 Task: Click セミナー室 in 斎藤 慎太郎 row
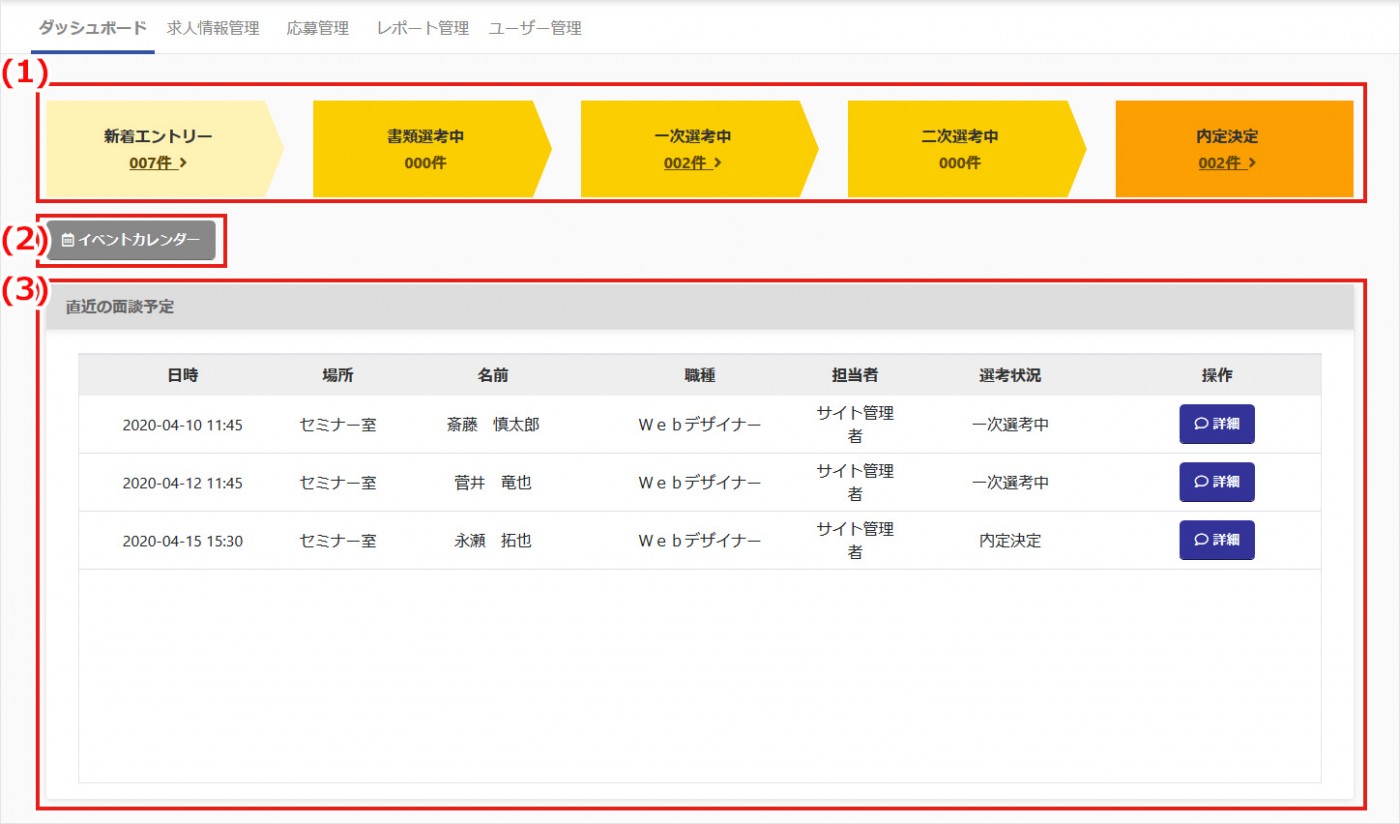pyautogui.click(x=337, y=425)
